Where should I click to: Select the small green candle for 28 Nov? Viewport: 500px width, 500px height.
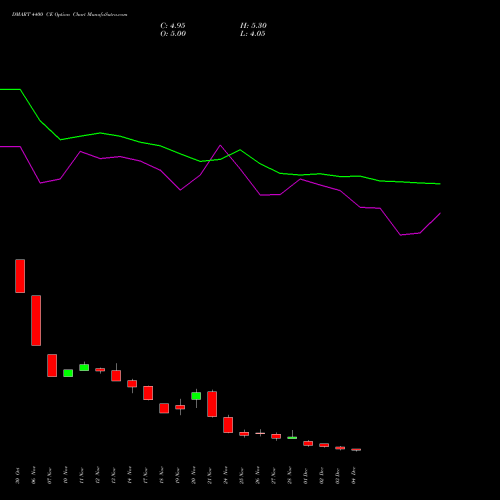292,437
